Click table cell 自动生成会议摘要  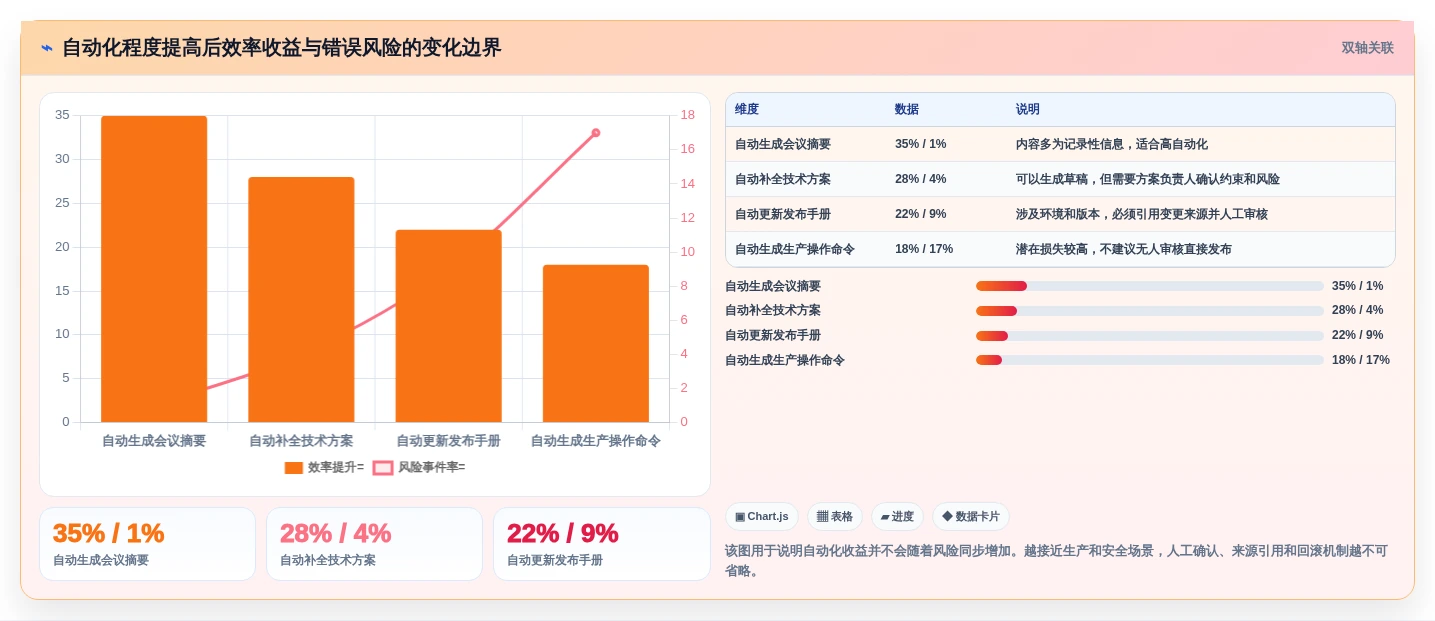click(783, 144)
